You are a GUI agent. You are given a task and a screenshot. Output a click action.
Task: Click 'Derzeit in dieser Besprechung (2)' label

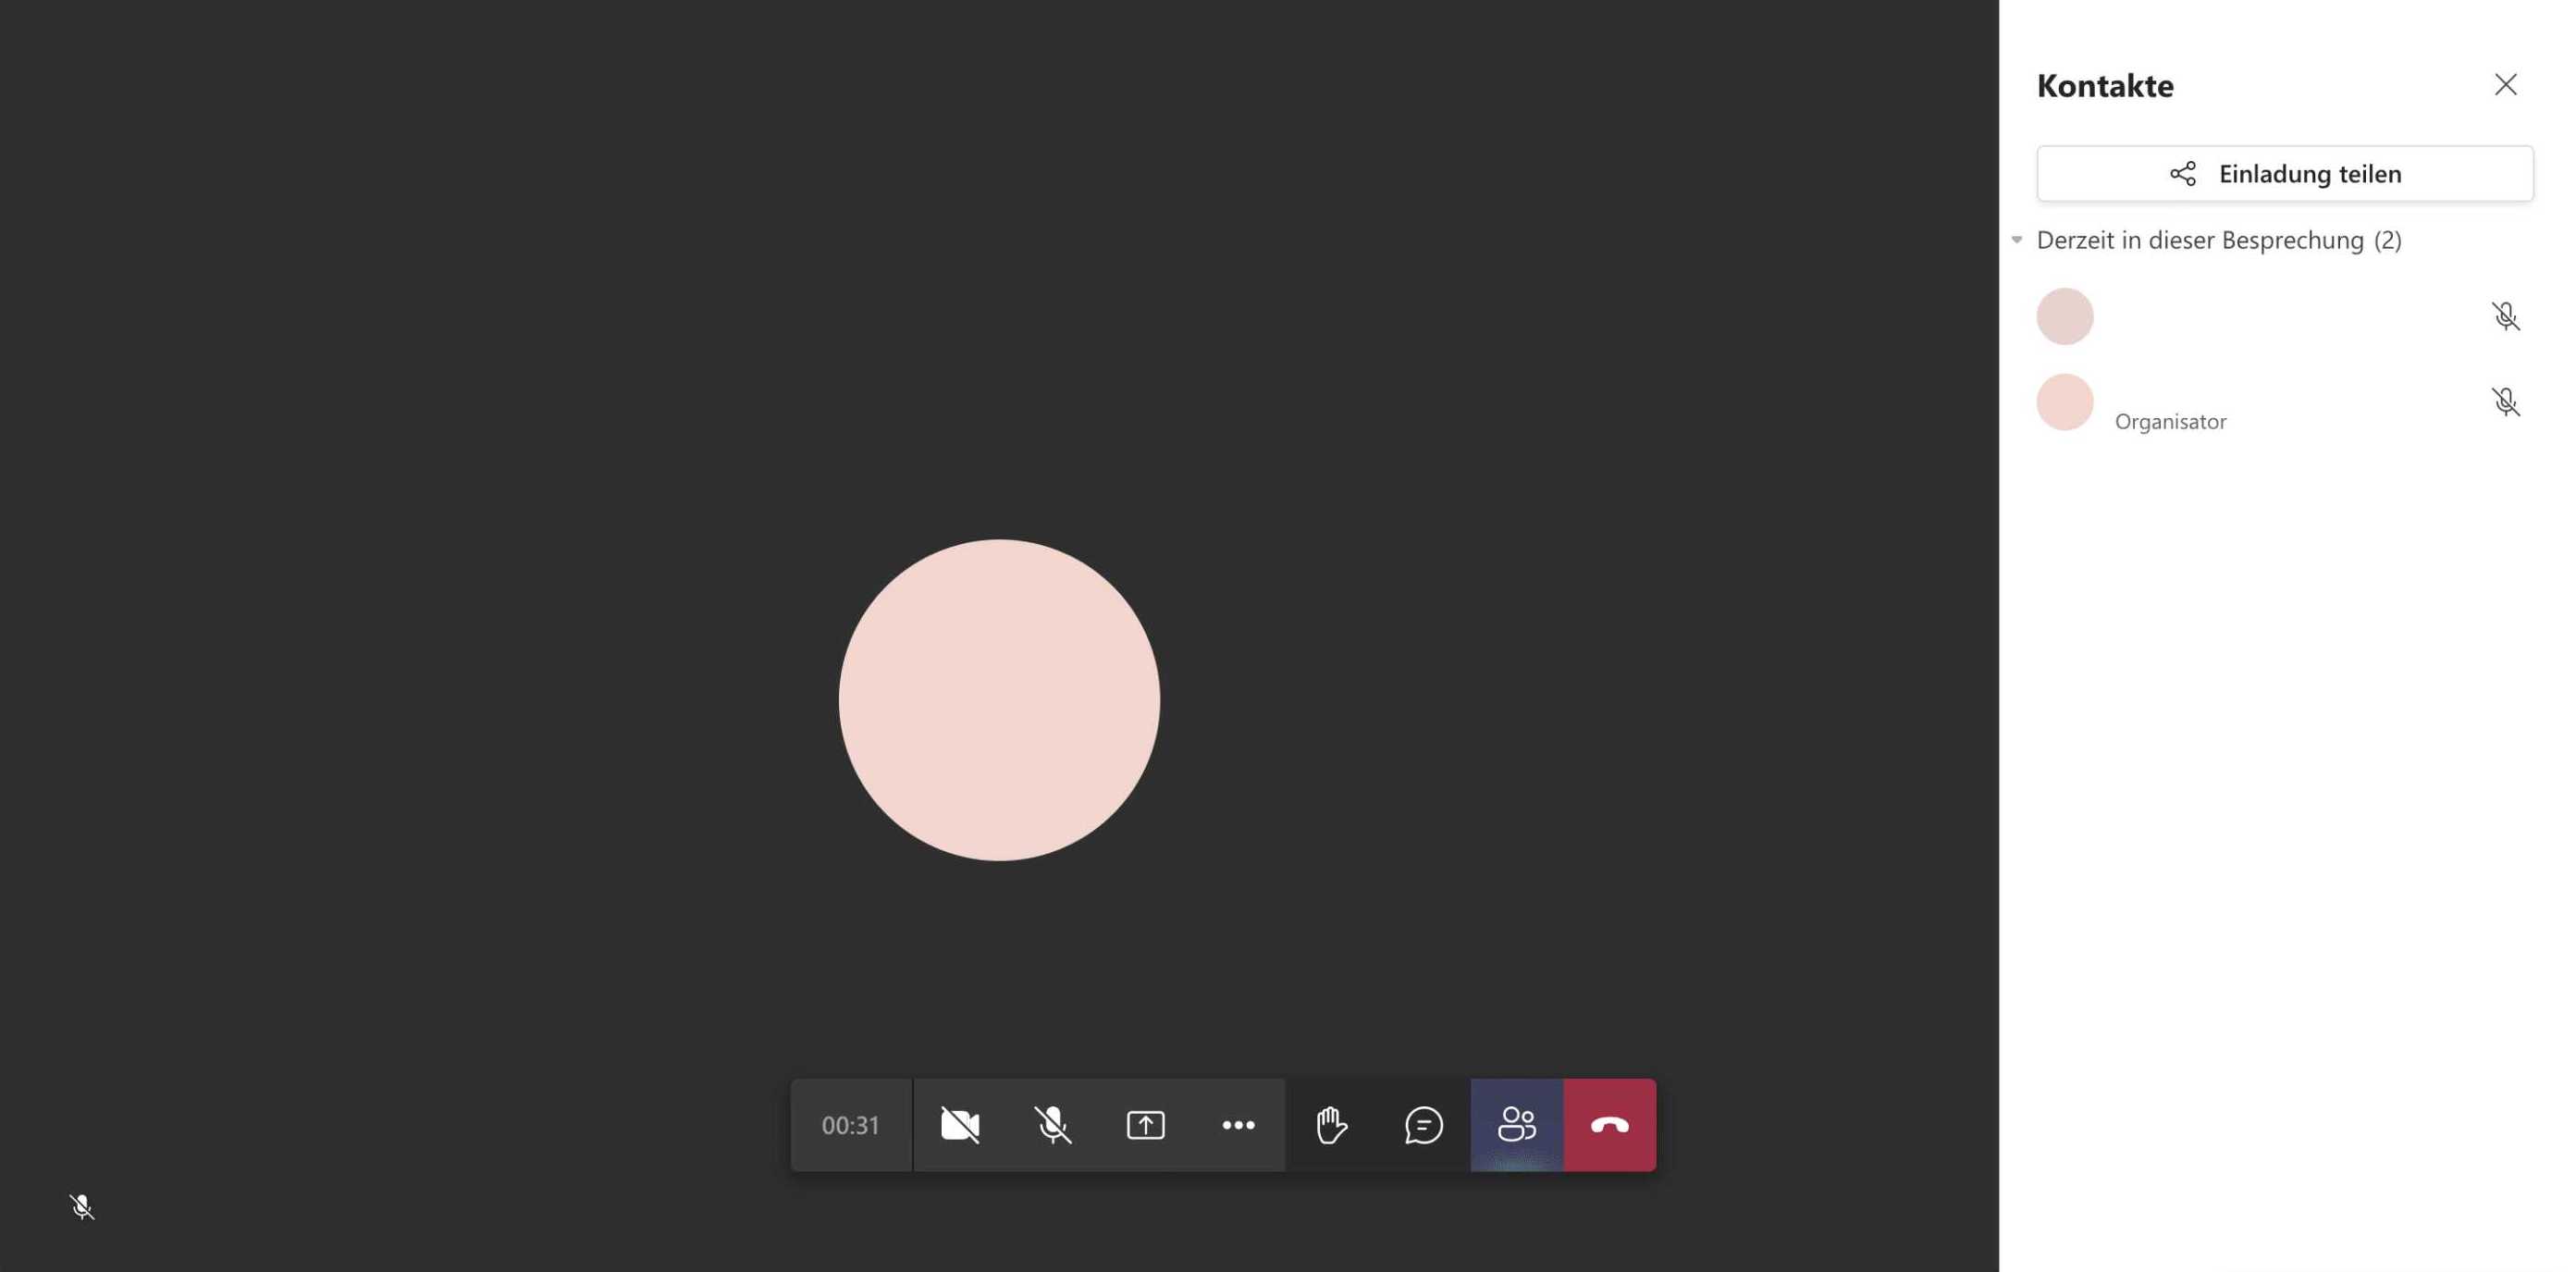tap(2219, 240)
